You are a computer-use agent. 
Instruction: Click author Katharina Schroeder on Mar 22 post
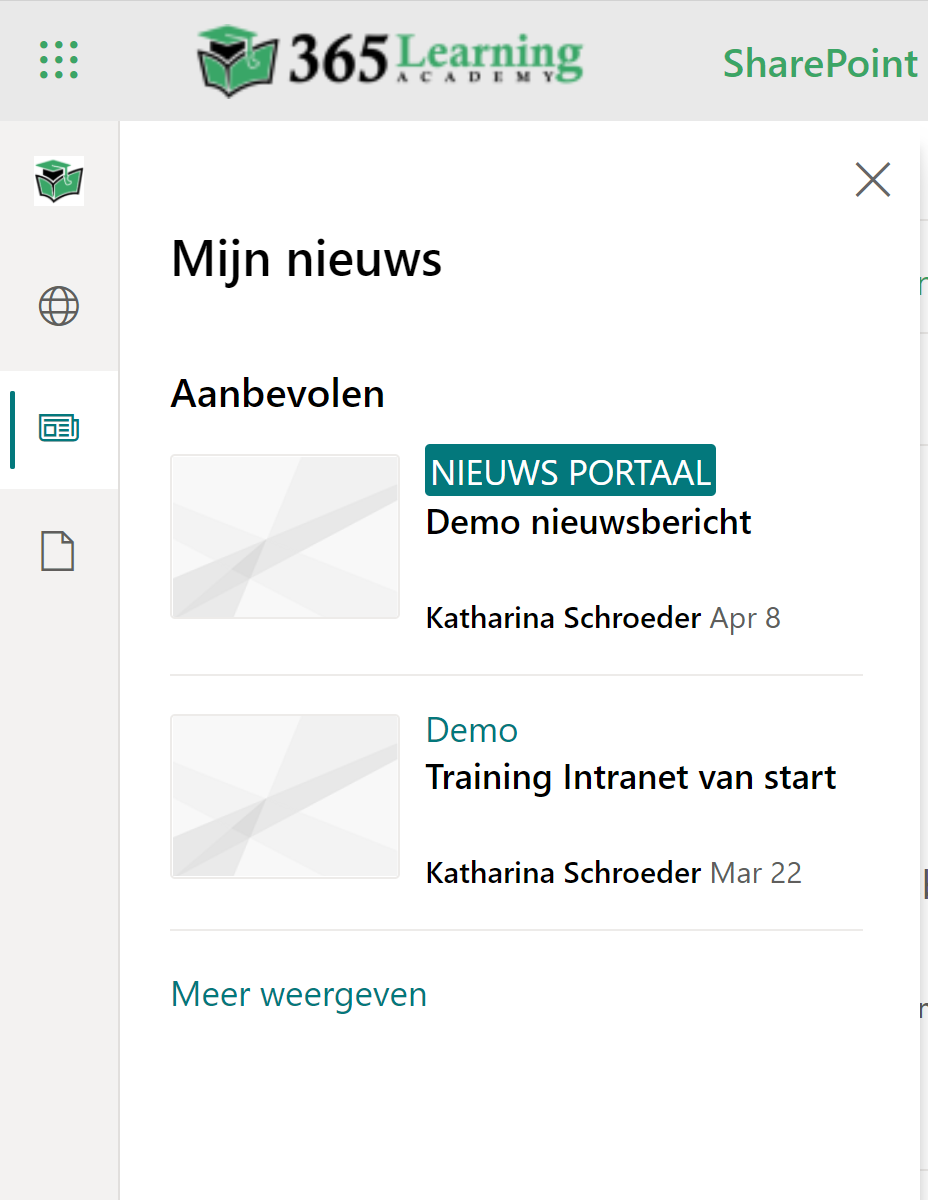click(563, 873)
